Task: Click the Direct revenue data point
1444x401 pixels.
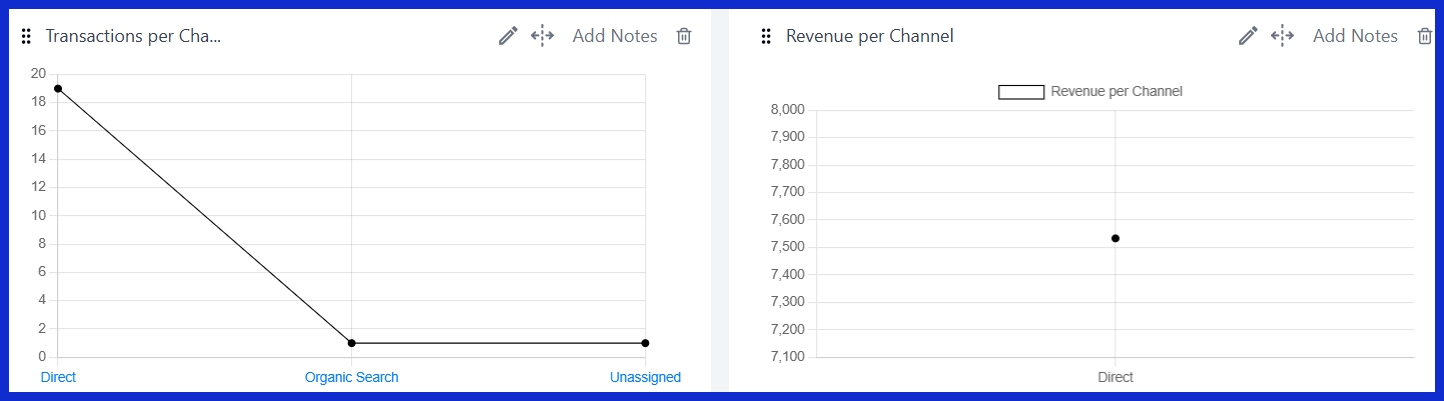Action: (1115, 238)
